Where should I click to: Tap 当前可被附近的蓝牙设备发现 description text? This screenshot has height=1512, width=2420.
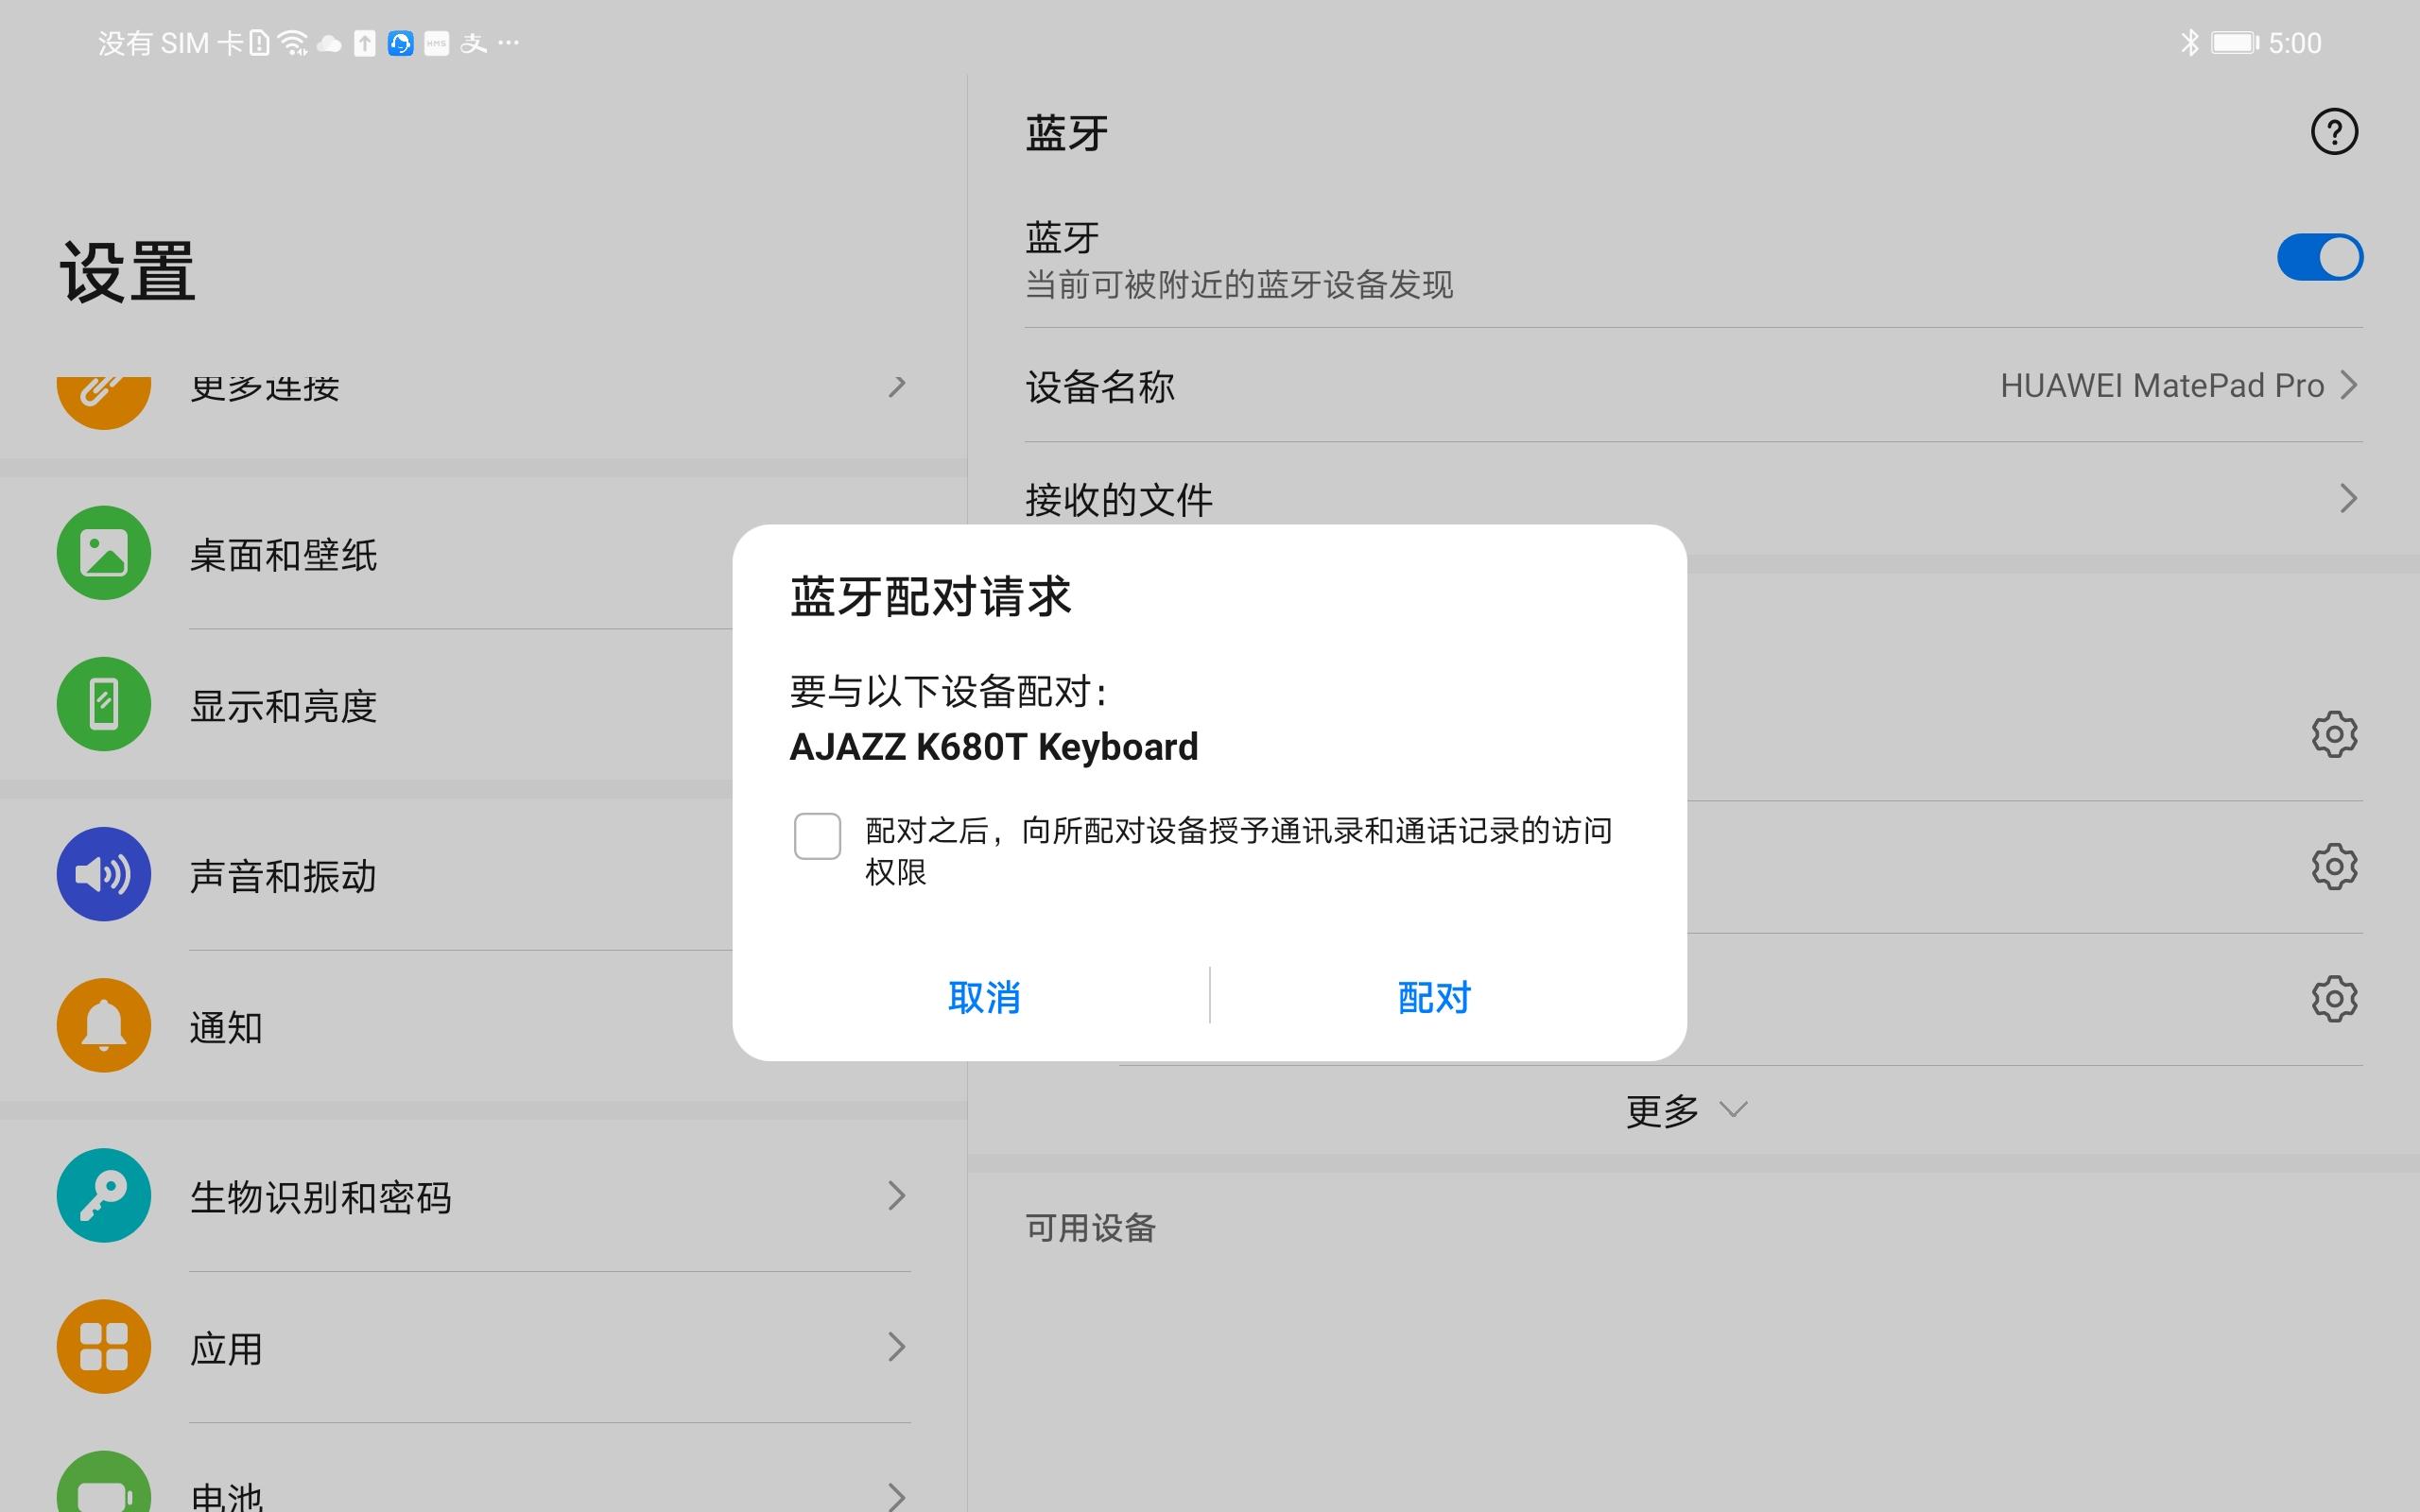[x=1239, y=285]
